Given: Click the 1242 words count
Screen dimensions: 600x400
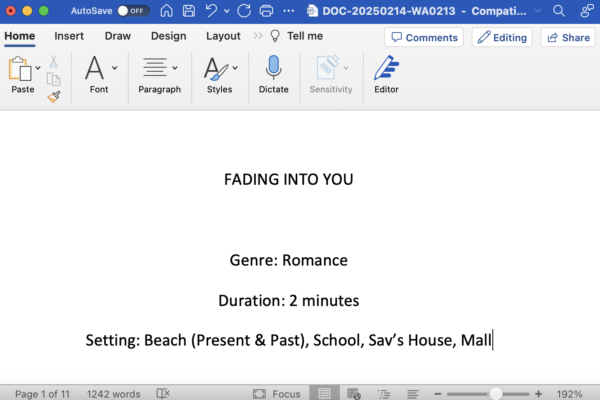Looking at the screenshot, I should (x=113, y=394).
